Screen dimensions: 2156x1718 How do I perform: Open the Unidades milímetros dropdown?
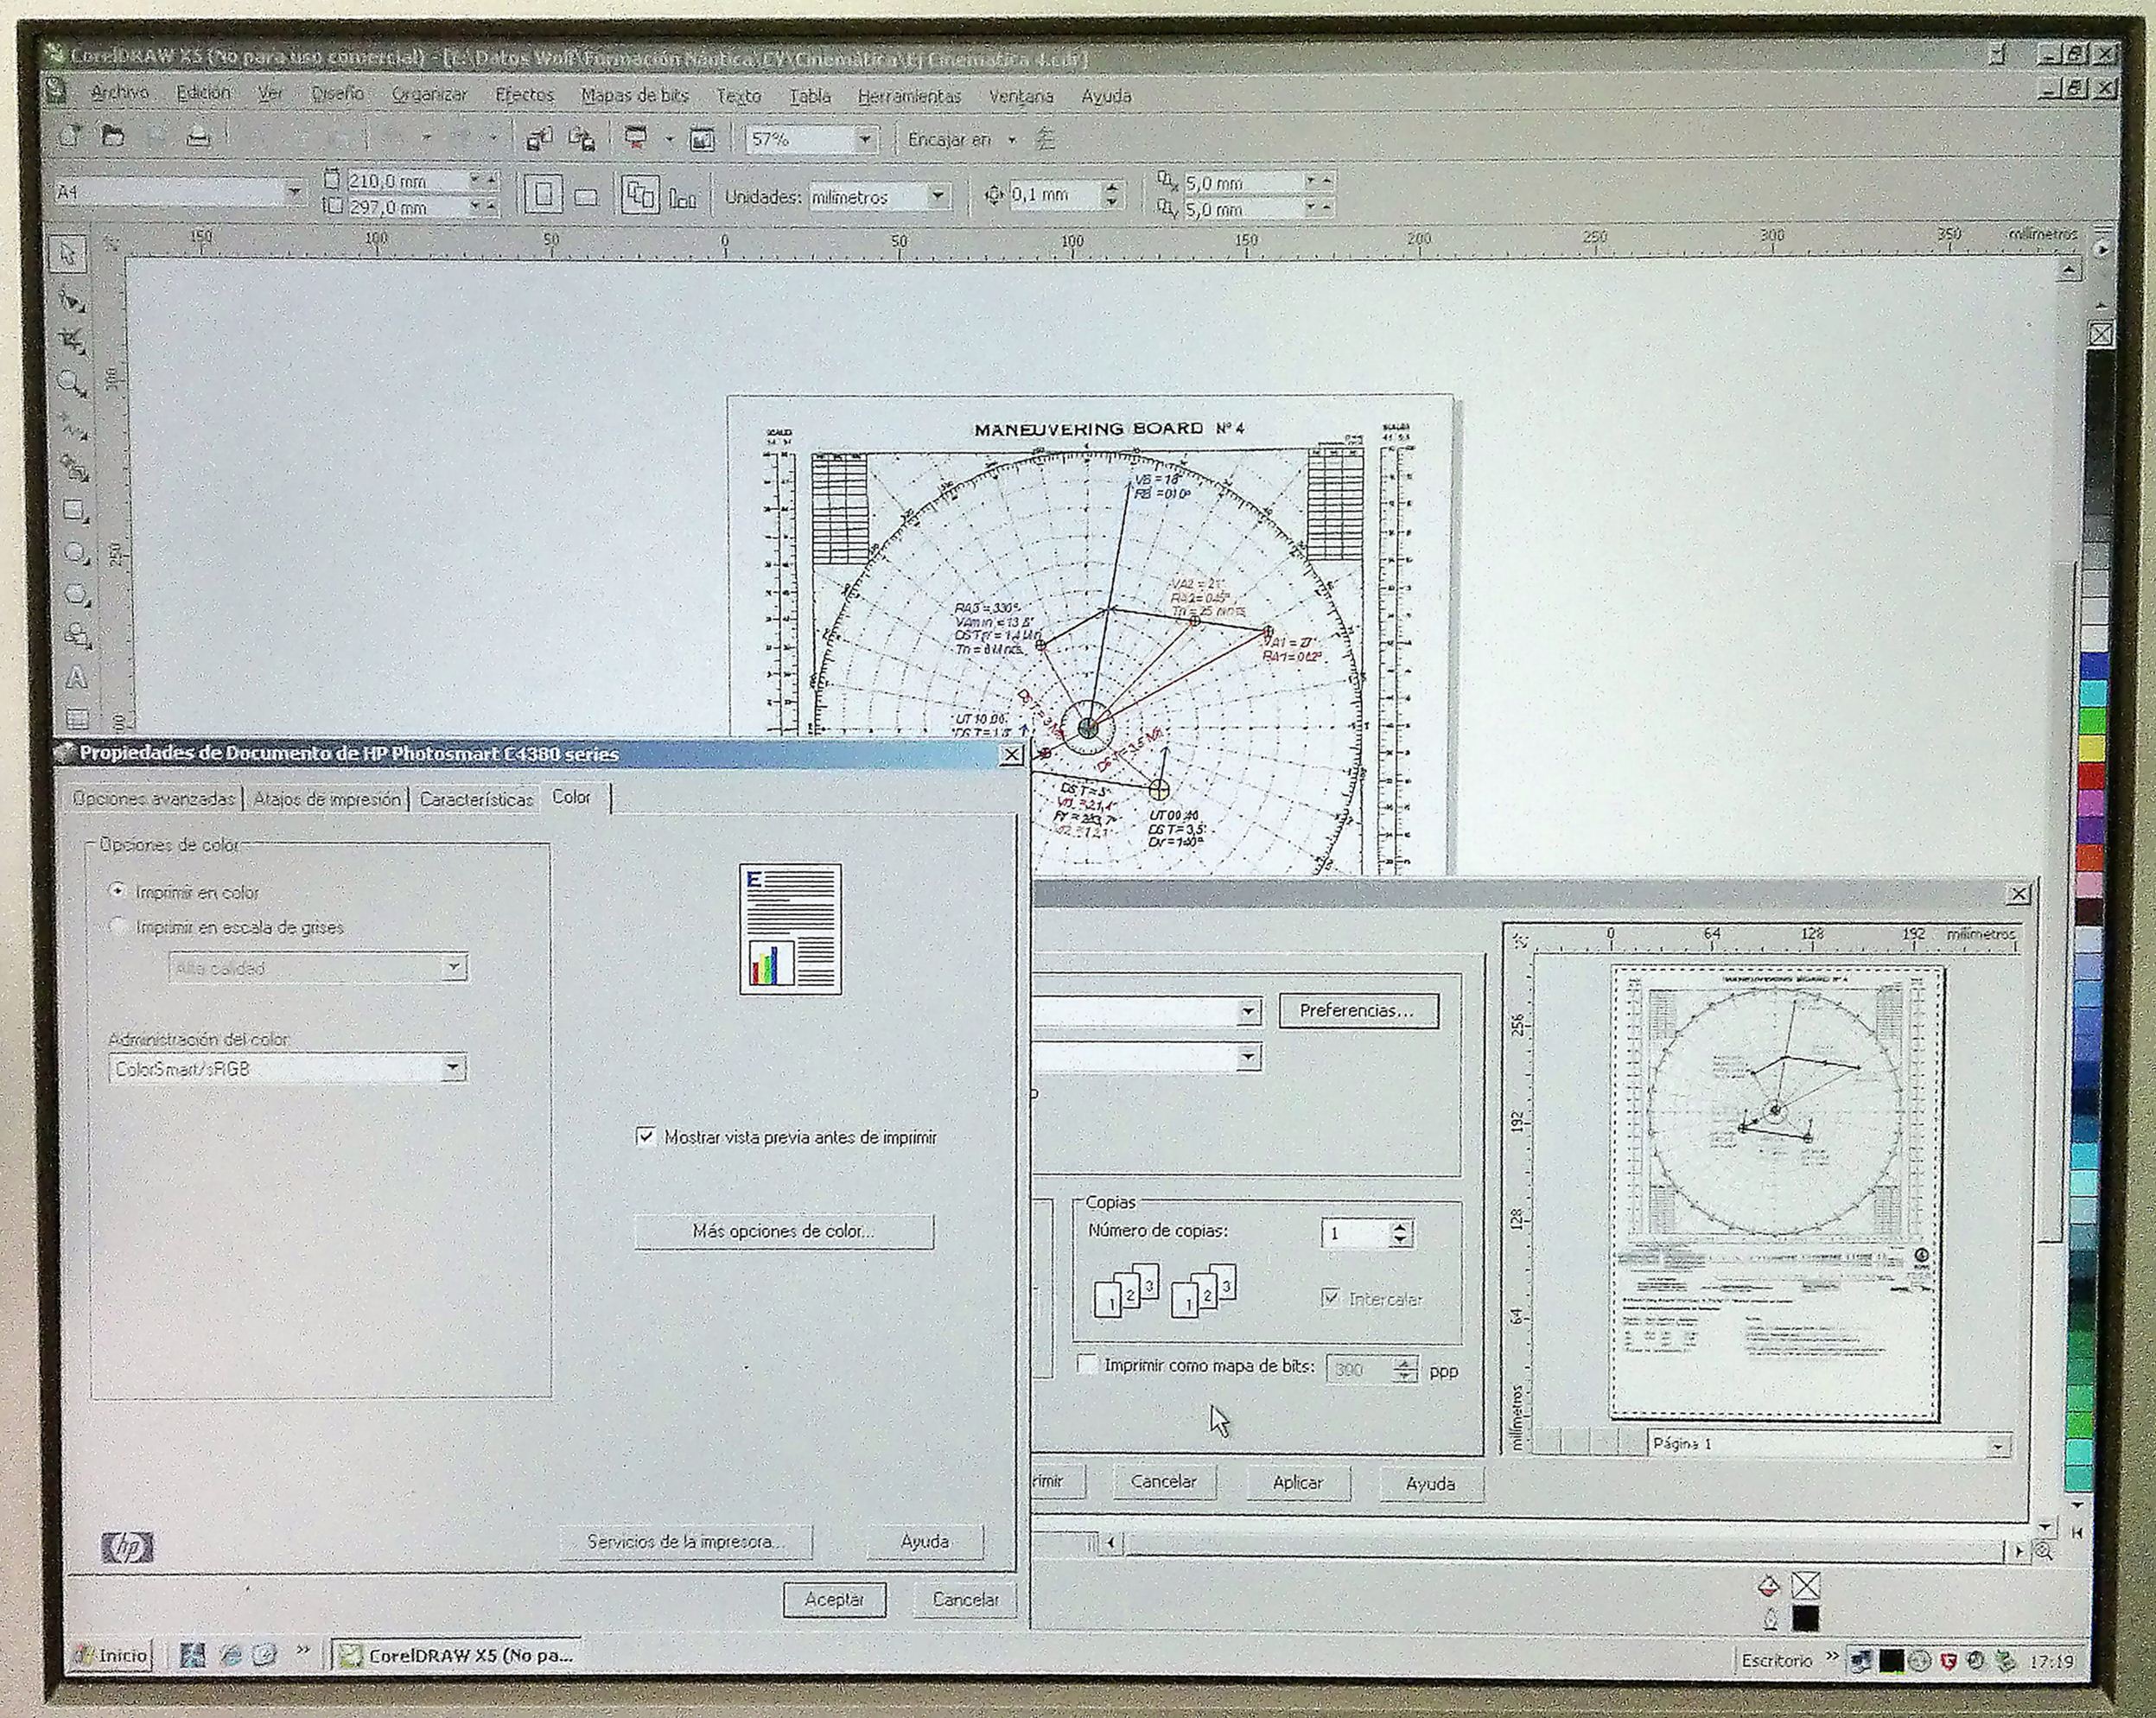tap(937, 196)
